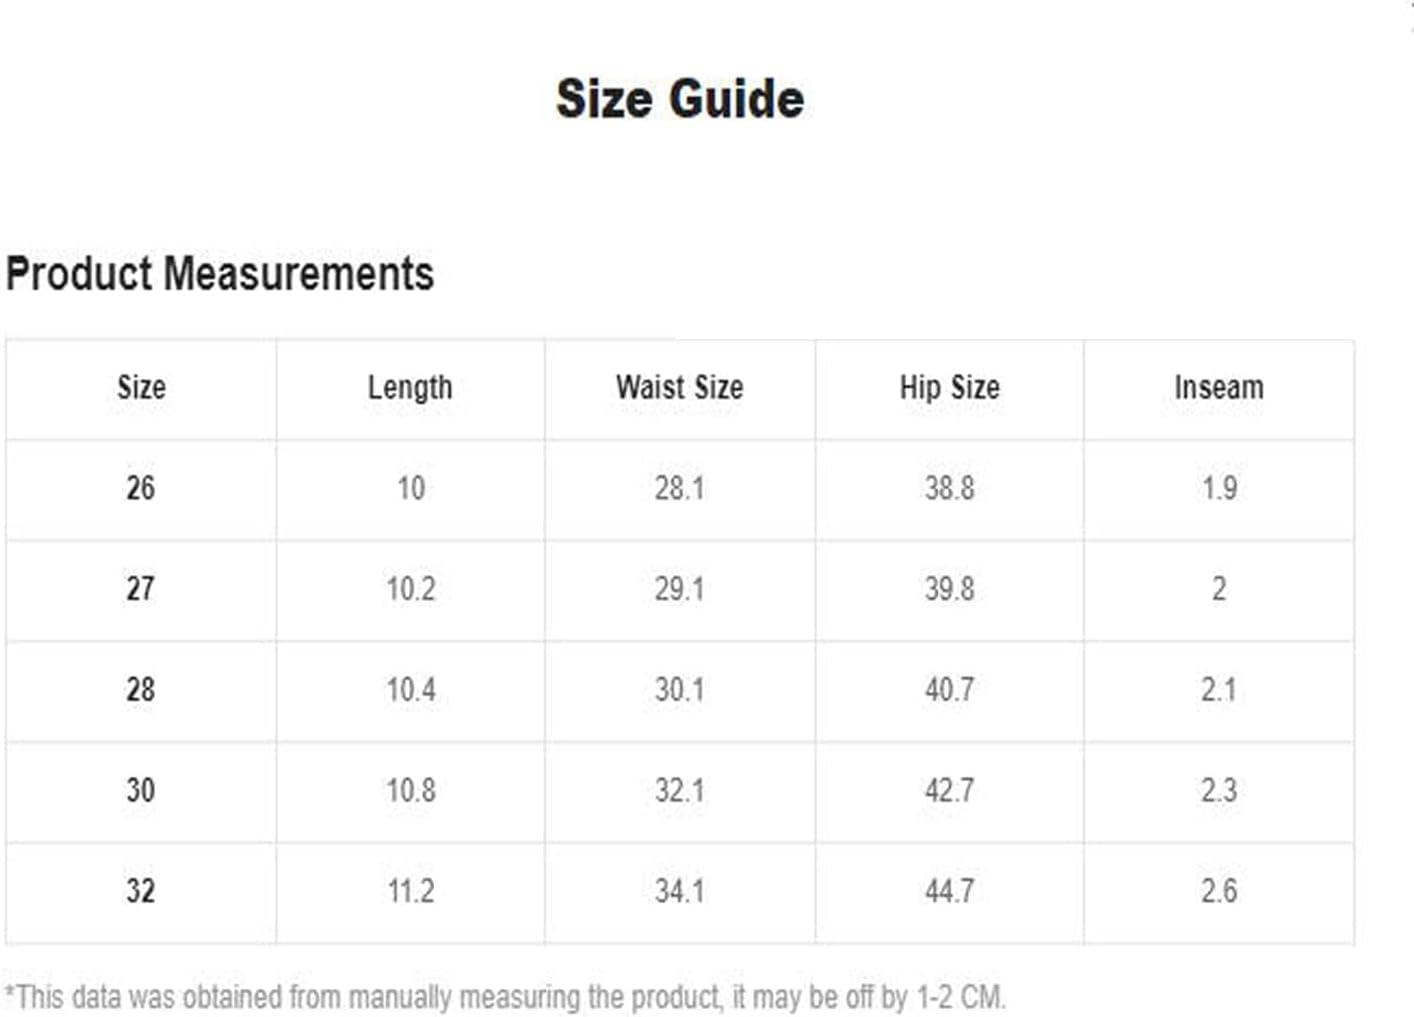The image size is (1414, 1017).
Task: Select the Size column header
Action: coord(141,387)
